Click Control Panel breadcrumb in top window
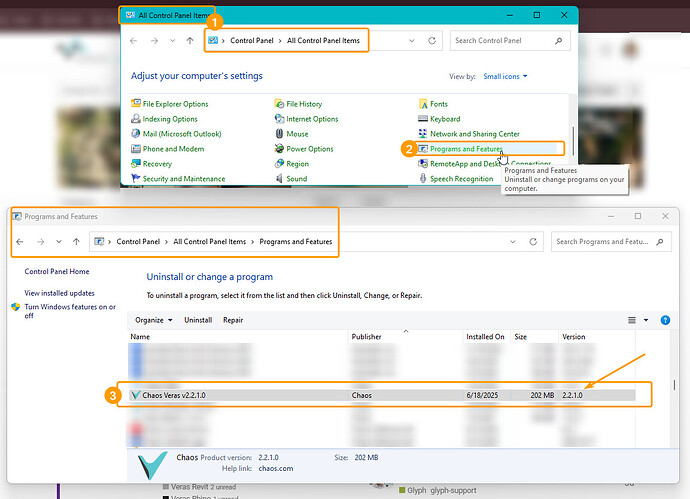Viewport: 690px width, 499px height. pyautogui.click(x=252, y=40)
